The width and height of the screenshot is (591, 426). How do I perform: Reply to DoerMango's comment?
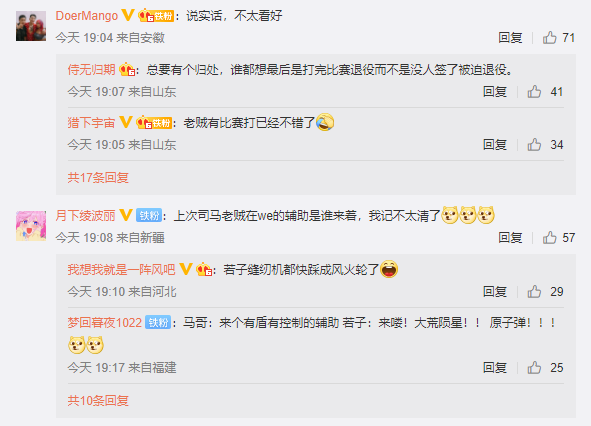[510, 38]
